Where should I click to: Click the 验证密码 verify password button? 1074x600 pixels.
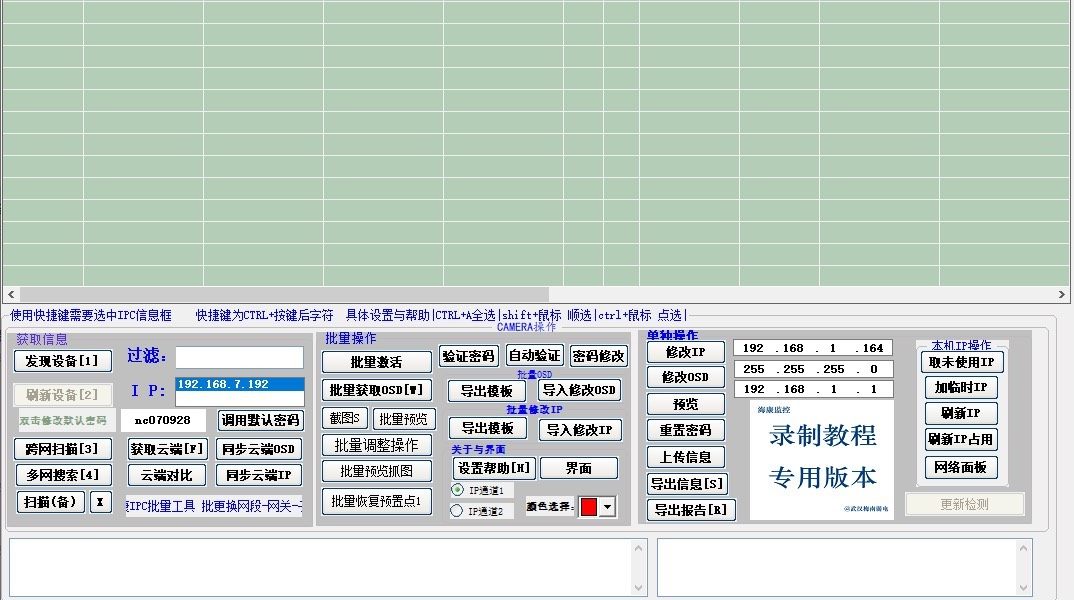[x=468, y=356]
